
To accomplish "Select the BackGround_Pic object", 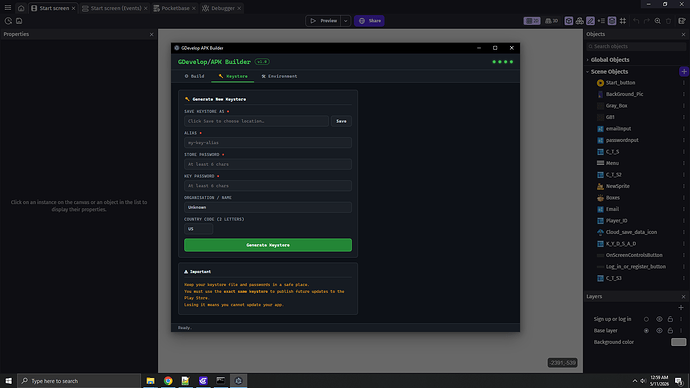I will pyautogui.click(x=624, y=94).
